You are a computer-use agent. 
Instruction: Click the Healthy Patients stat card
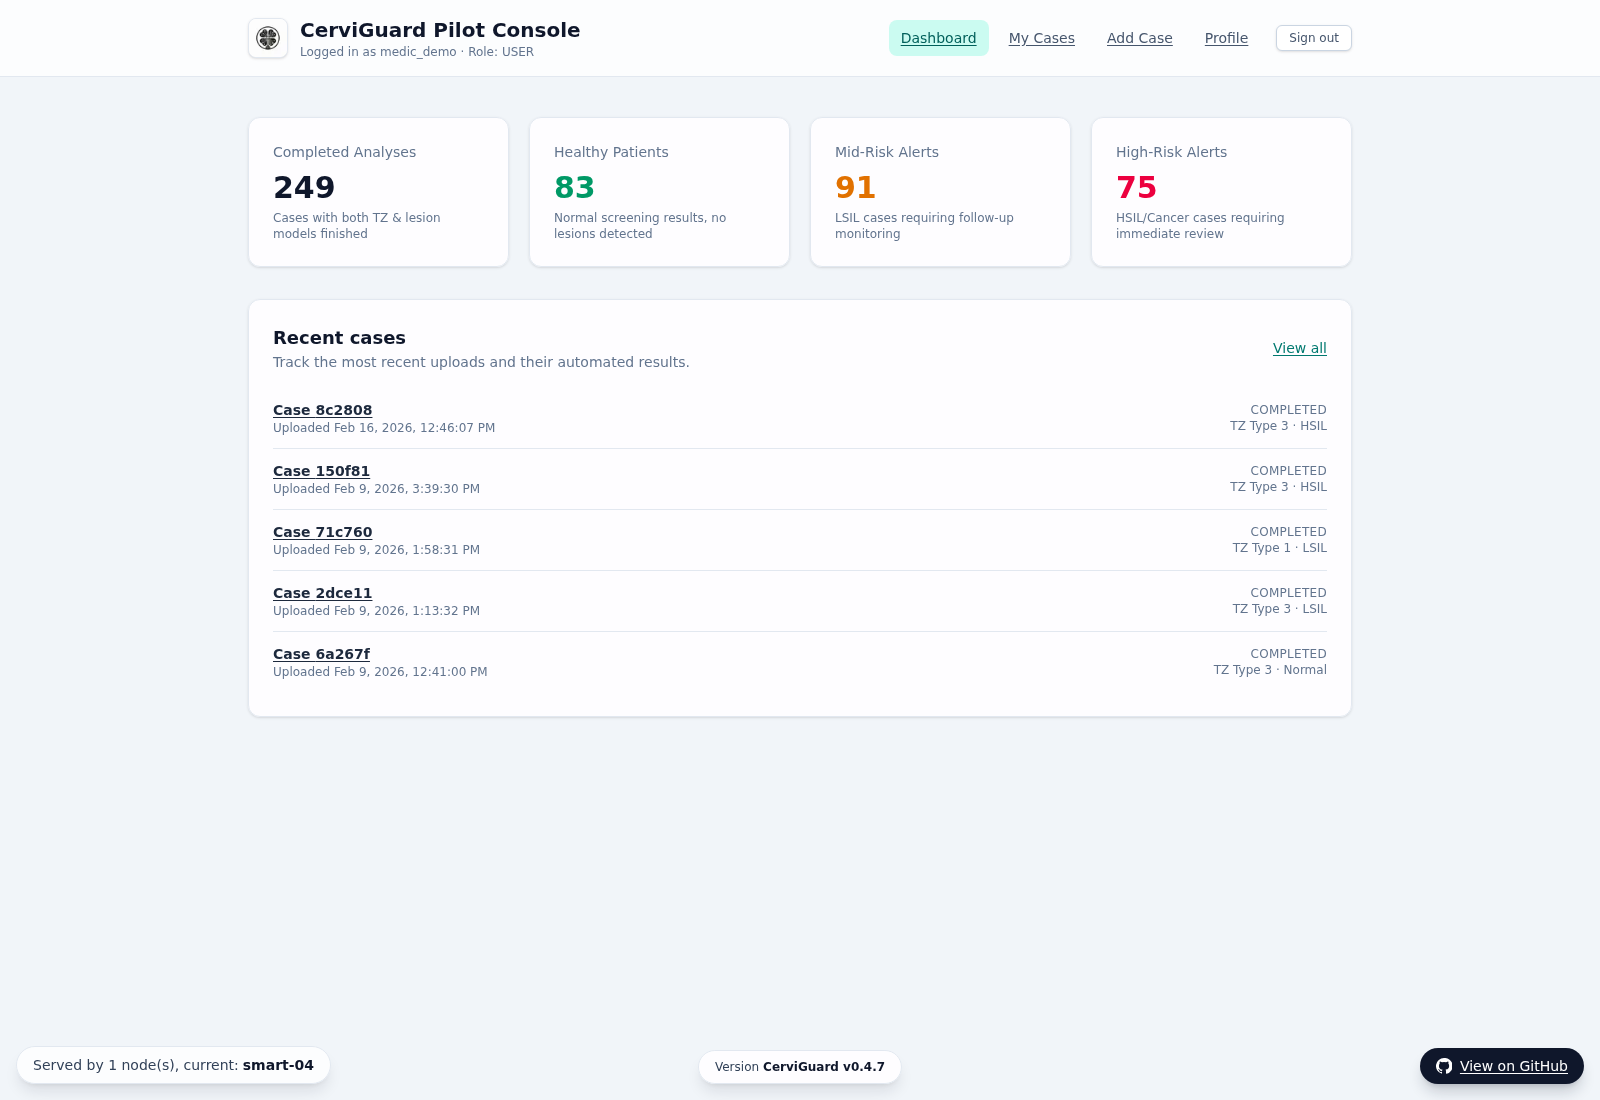[x=659, y=191]
